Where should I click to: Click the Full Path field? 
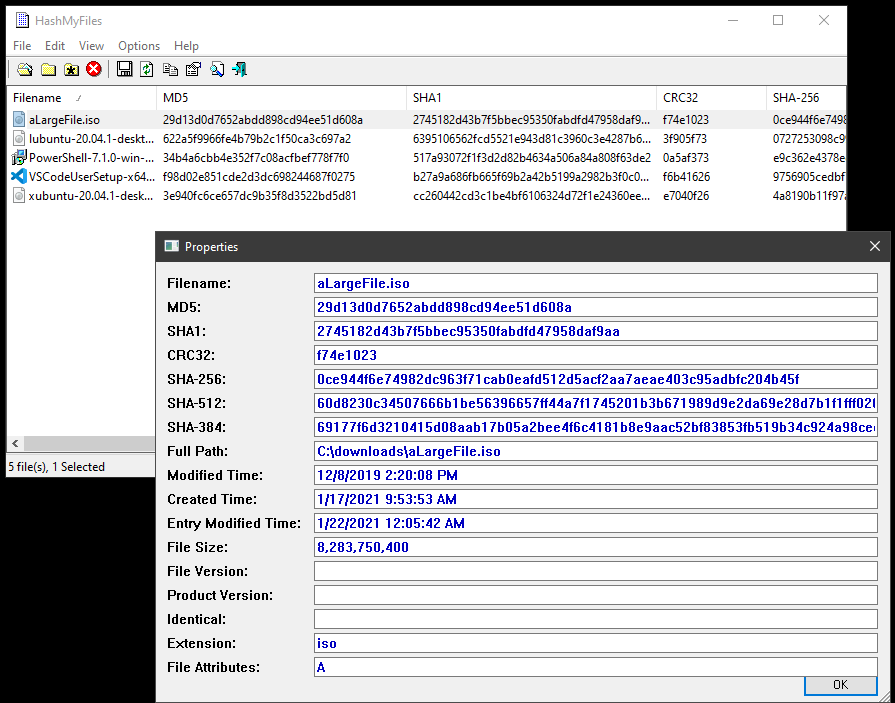pos(595,451)
